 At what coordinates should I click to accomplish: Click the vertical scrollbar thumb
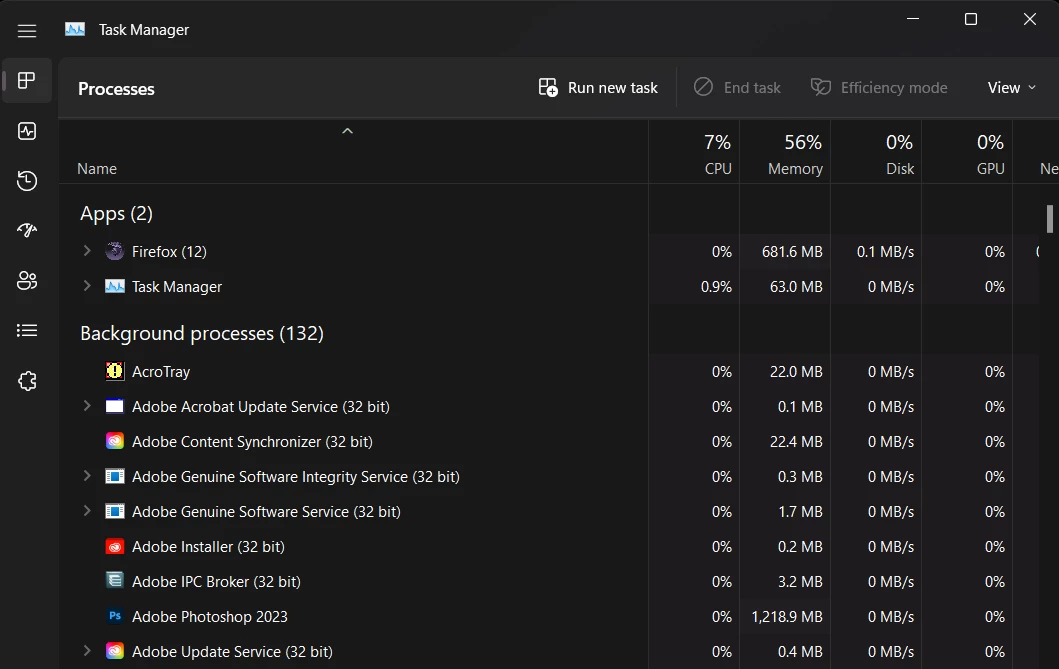pos(1050,219)
